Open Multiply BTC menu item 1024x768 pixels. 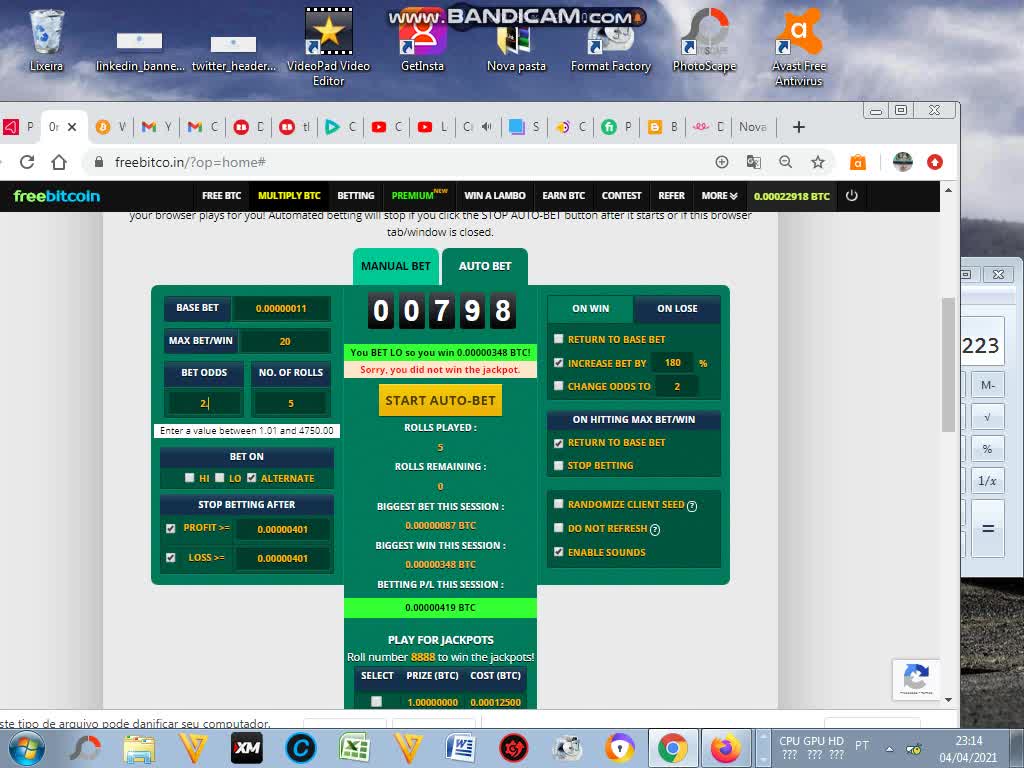[289, 195]
